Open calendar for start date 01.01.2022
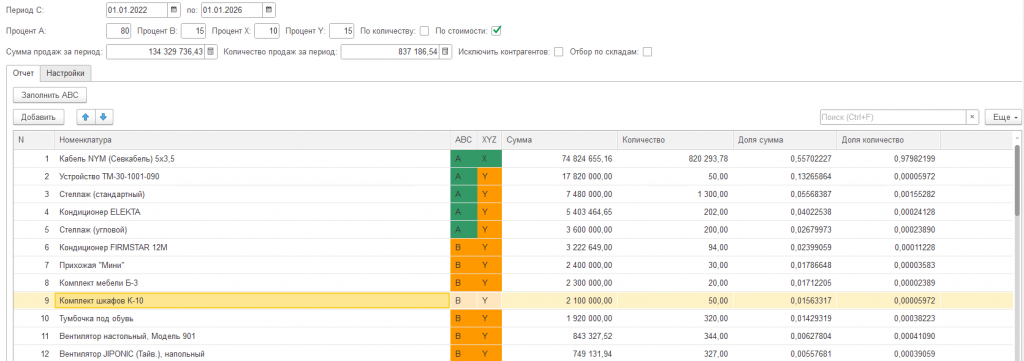This screenshot has width=1024, height=361. (x=174, y=10)
